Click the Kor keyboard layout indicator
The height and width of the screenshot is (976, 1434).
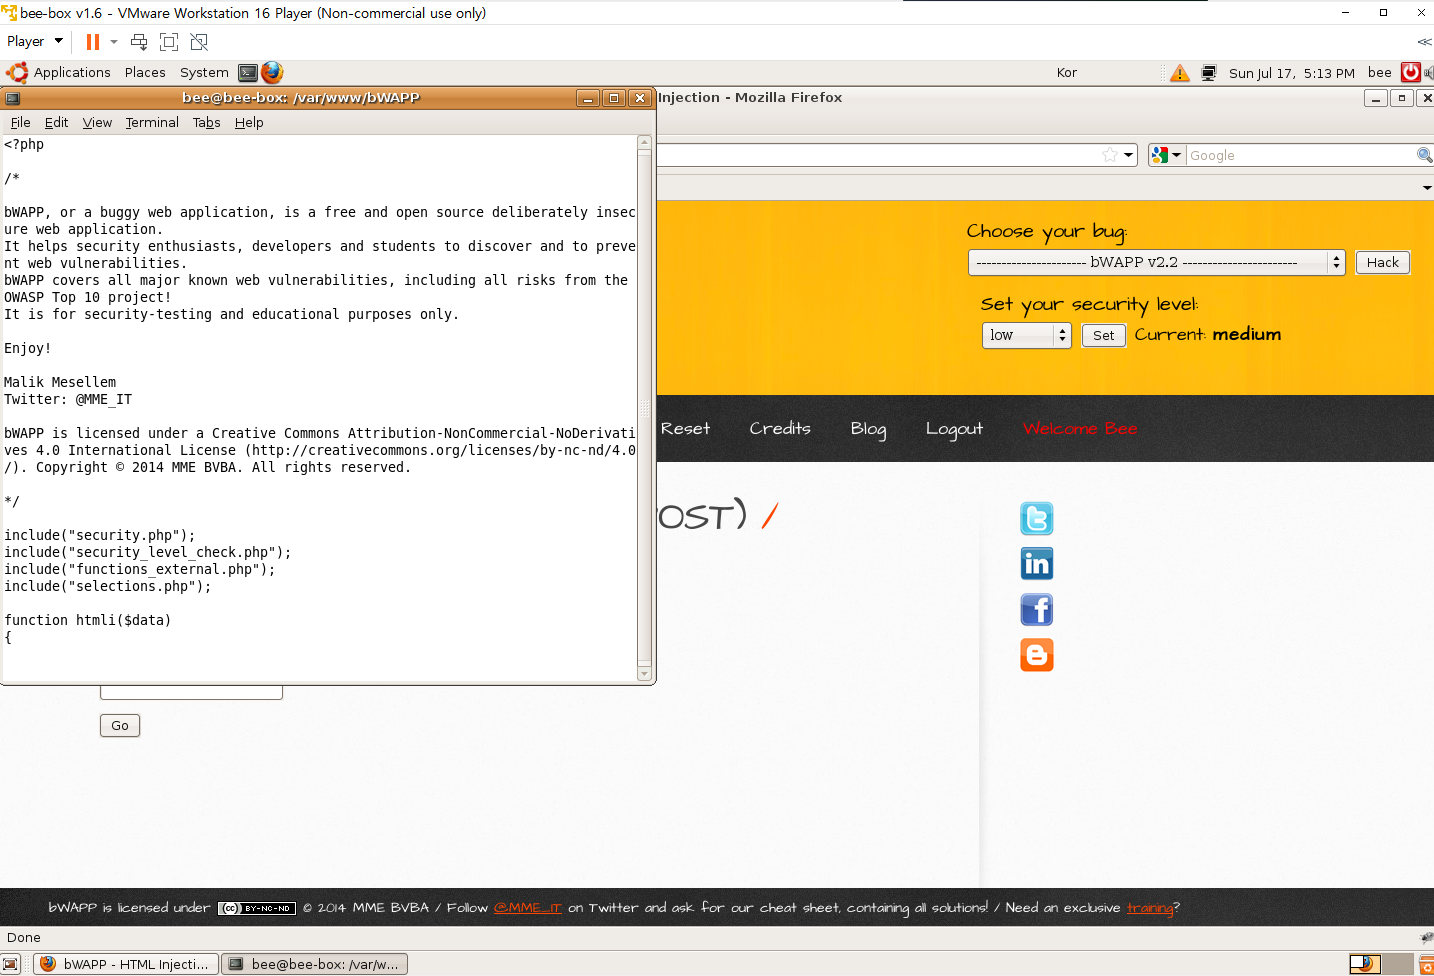click(x=1067, y=72)
